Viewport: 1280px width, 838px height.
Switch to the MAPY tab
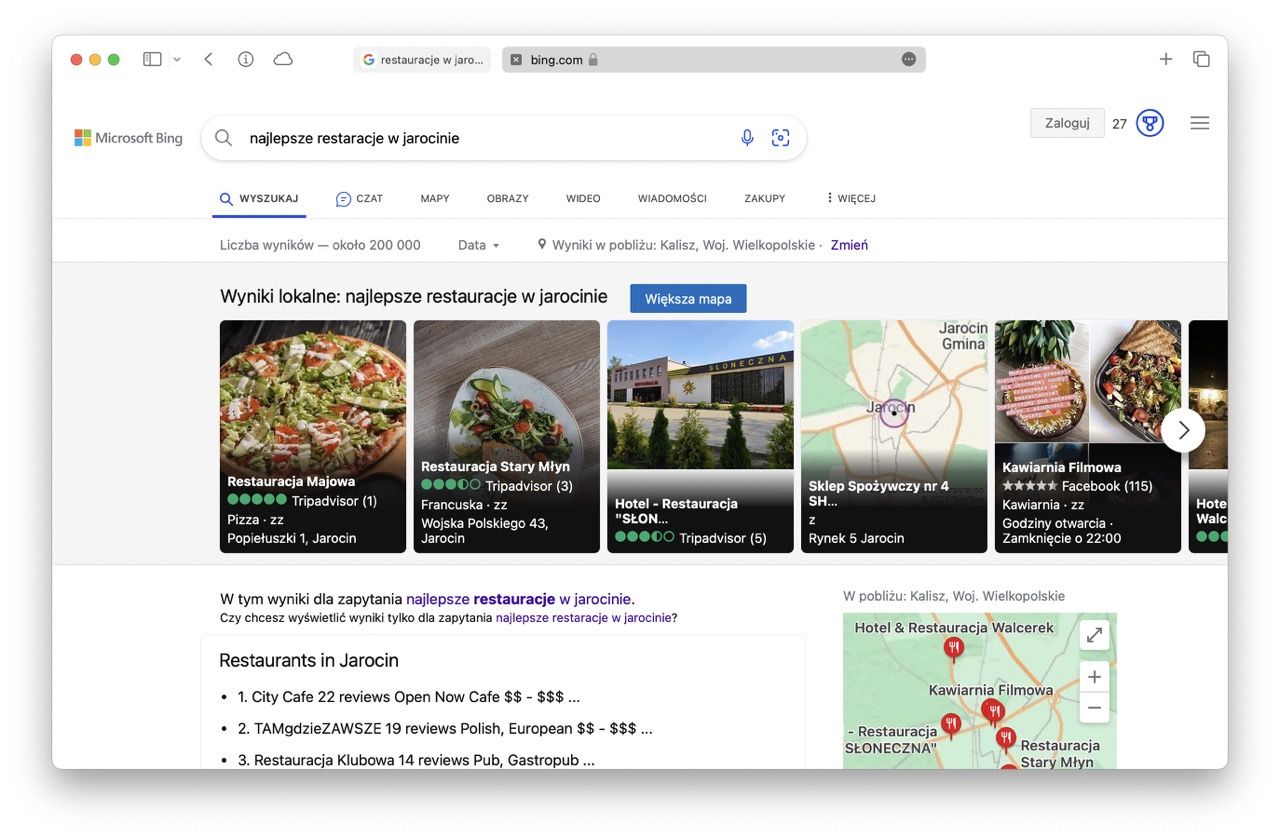point(435,199)
